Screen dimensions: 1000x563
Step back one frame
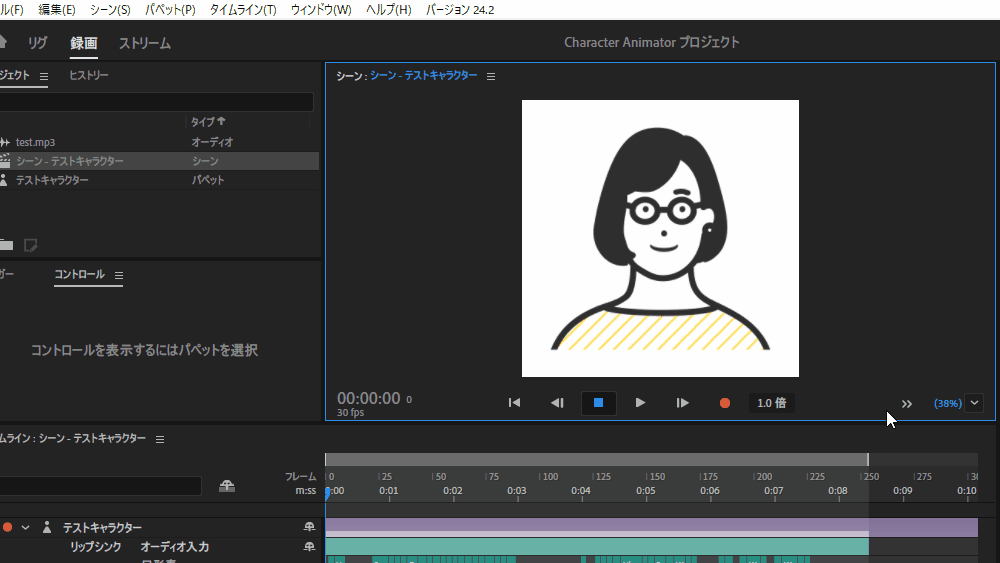coord(557,403)
